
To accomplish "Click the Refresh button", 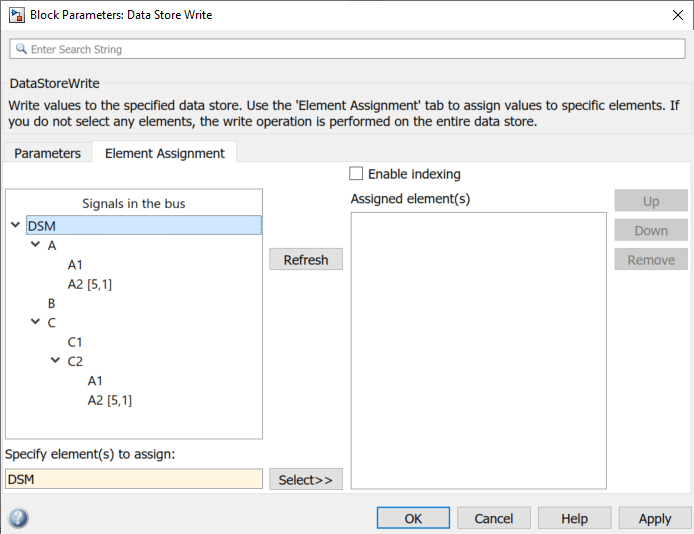I will click(x=306, y=259).
